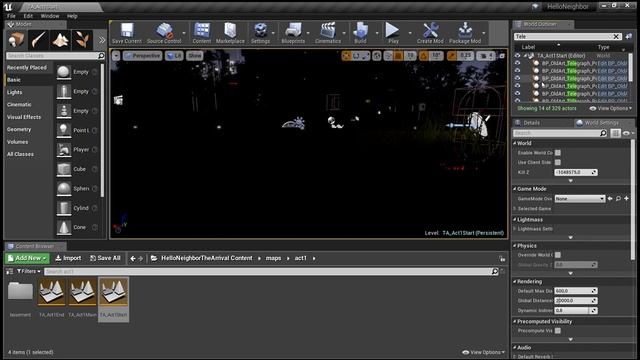Toggle Precompute Visibility checkbox

tap(558, 331)
